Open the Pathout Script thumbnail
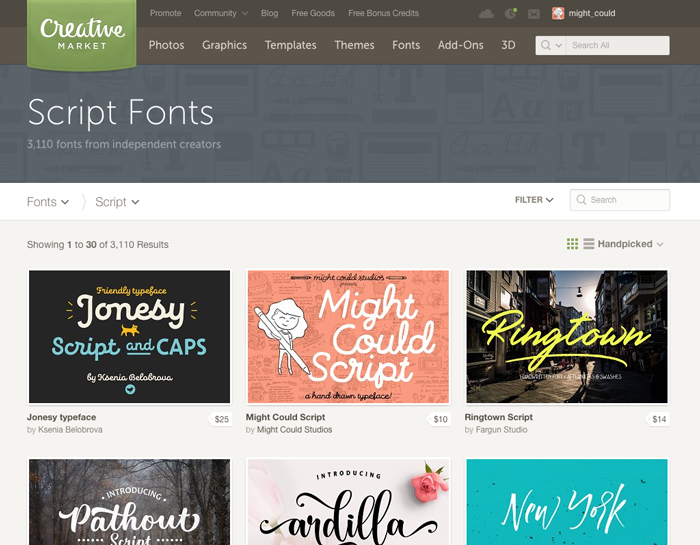The width and height of the screenshot is (700, 545). pos(129,502)
